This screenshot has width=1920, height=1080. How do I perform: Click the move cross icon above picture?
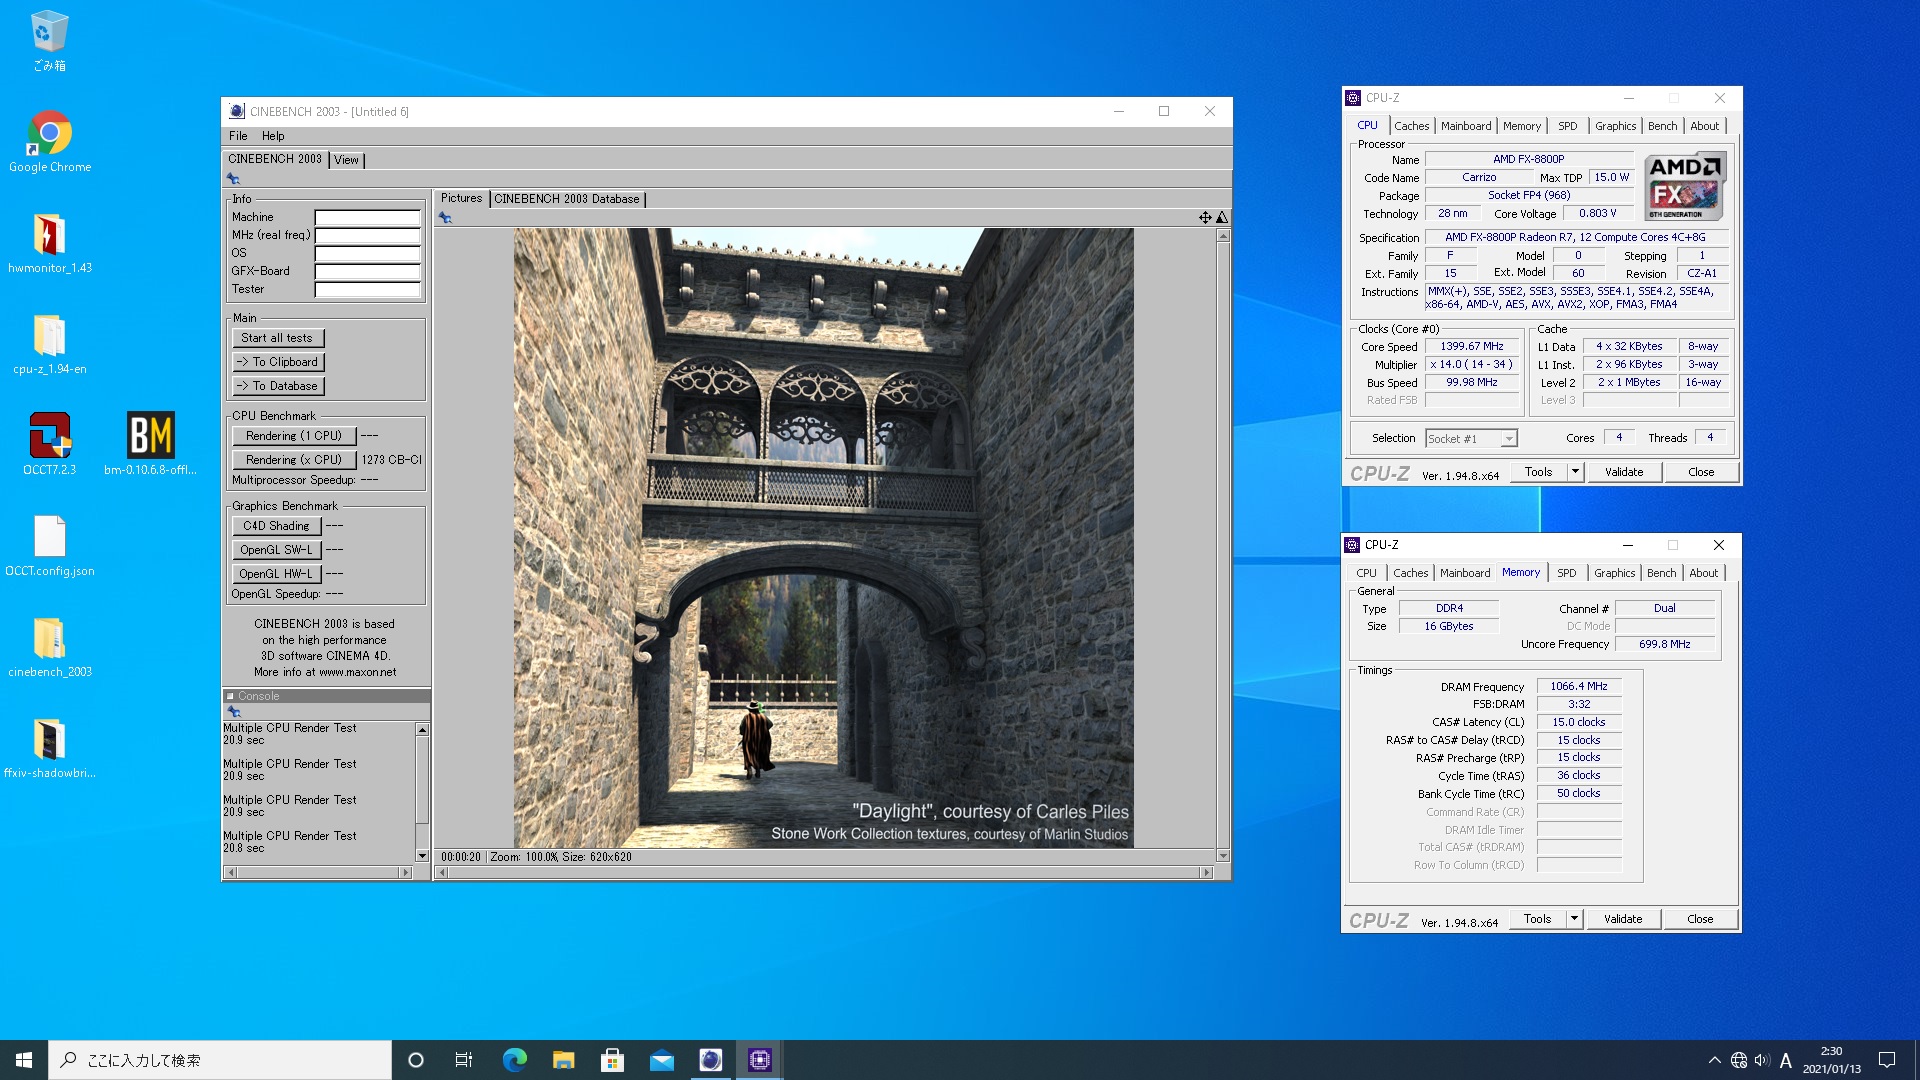point(1205,217)
